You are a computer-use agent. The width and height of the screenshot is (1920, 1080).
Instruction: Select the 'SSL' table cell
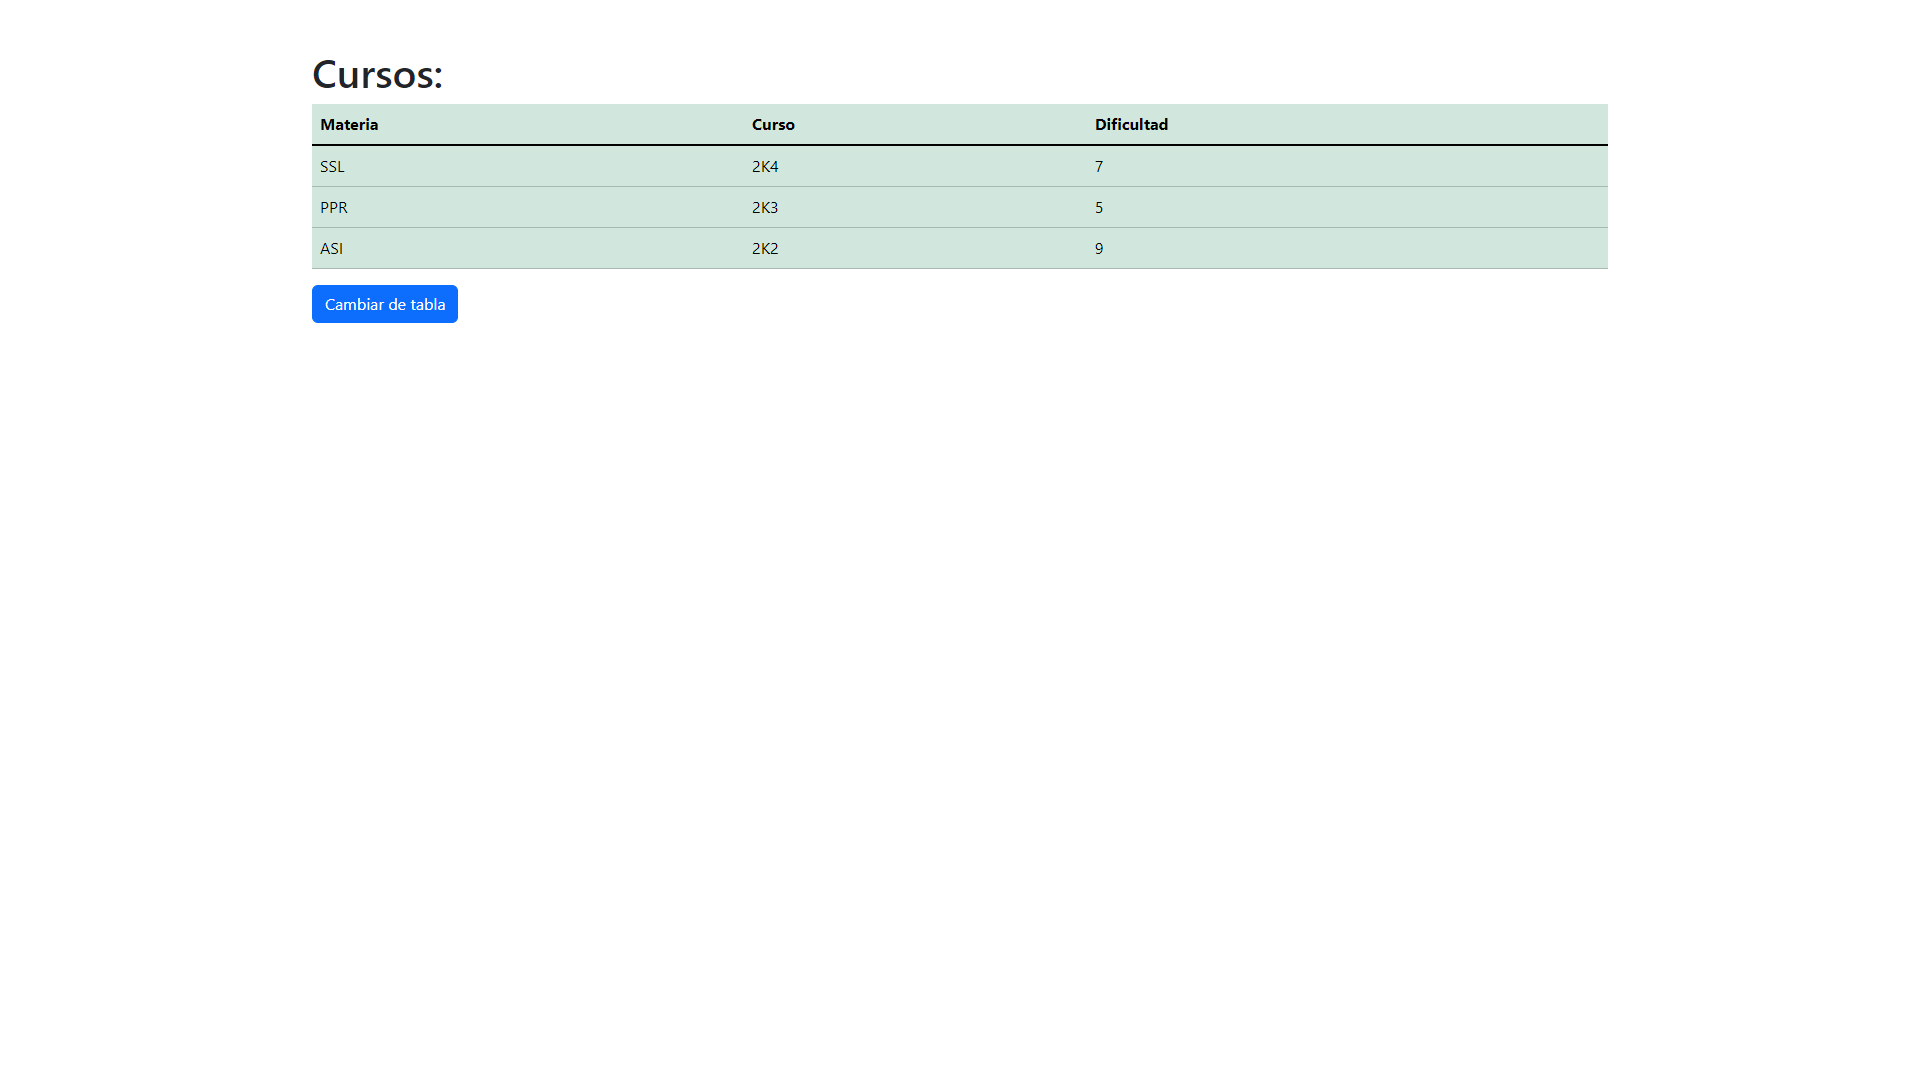click(x=528, y=166)
